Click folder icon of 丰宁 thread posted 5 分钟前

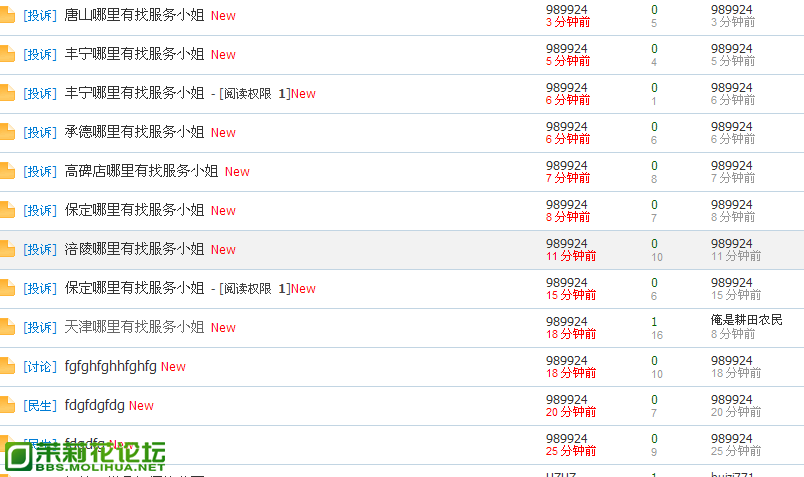tap(7, 54)
